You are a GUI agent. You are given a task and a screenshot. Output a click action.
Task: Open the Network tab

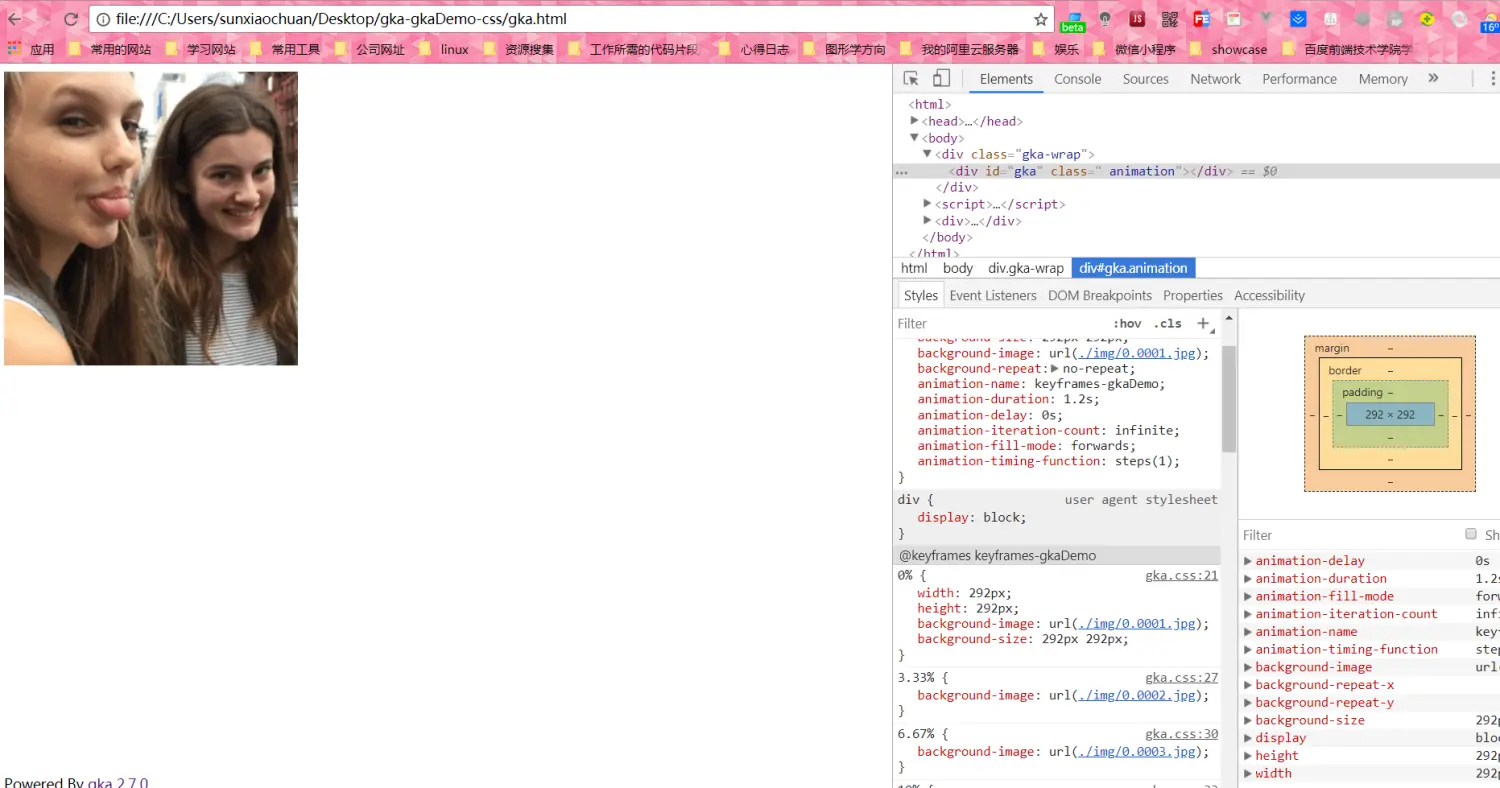[x=1215, y=79]
